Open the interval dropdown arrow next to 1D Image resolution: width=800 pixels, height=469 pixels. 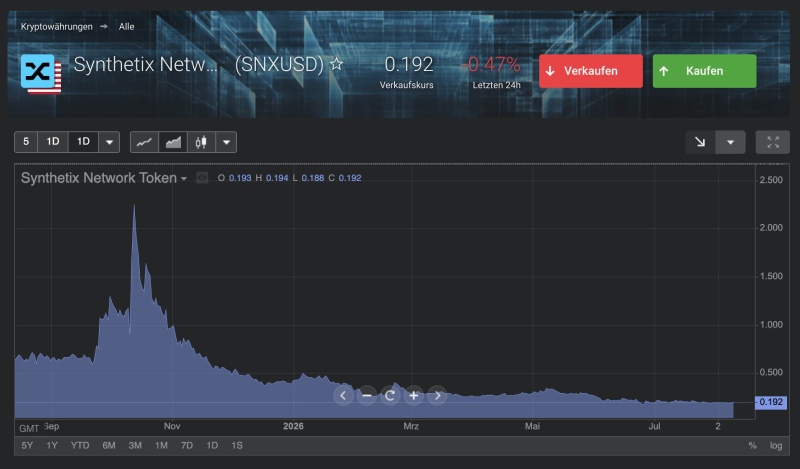(x=109, y=142)
